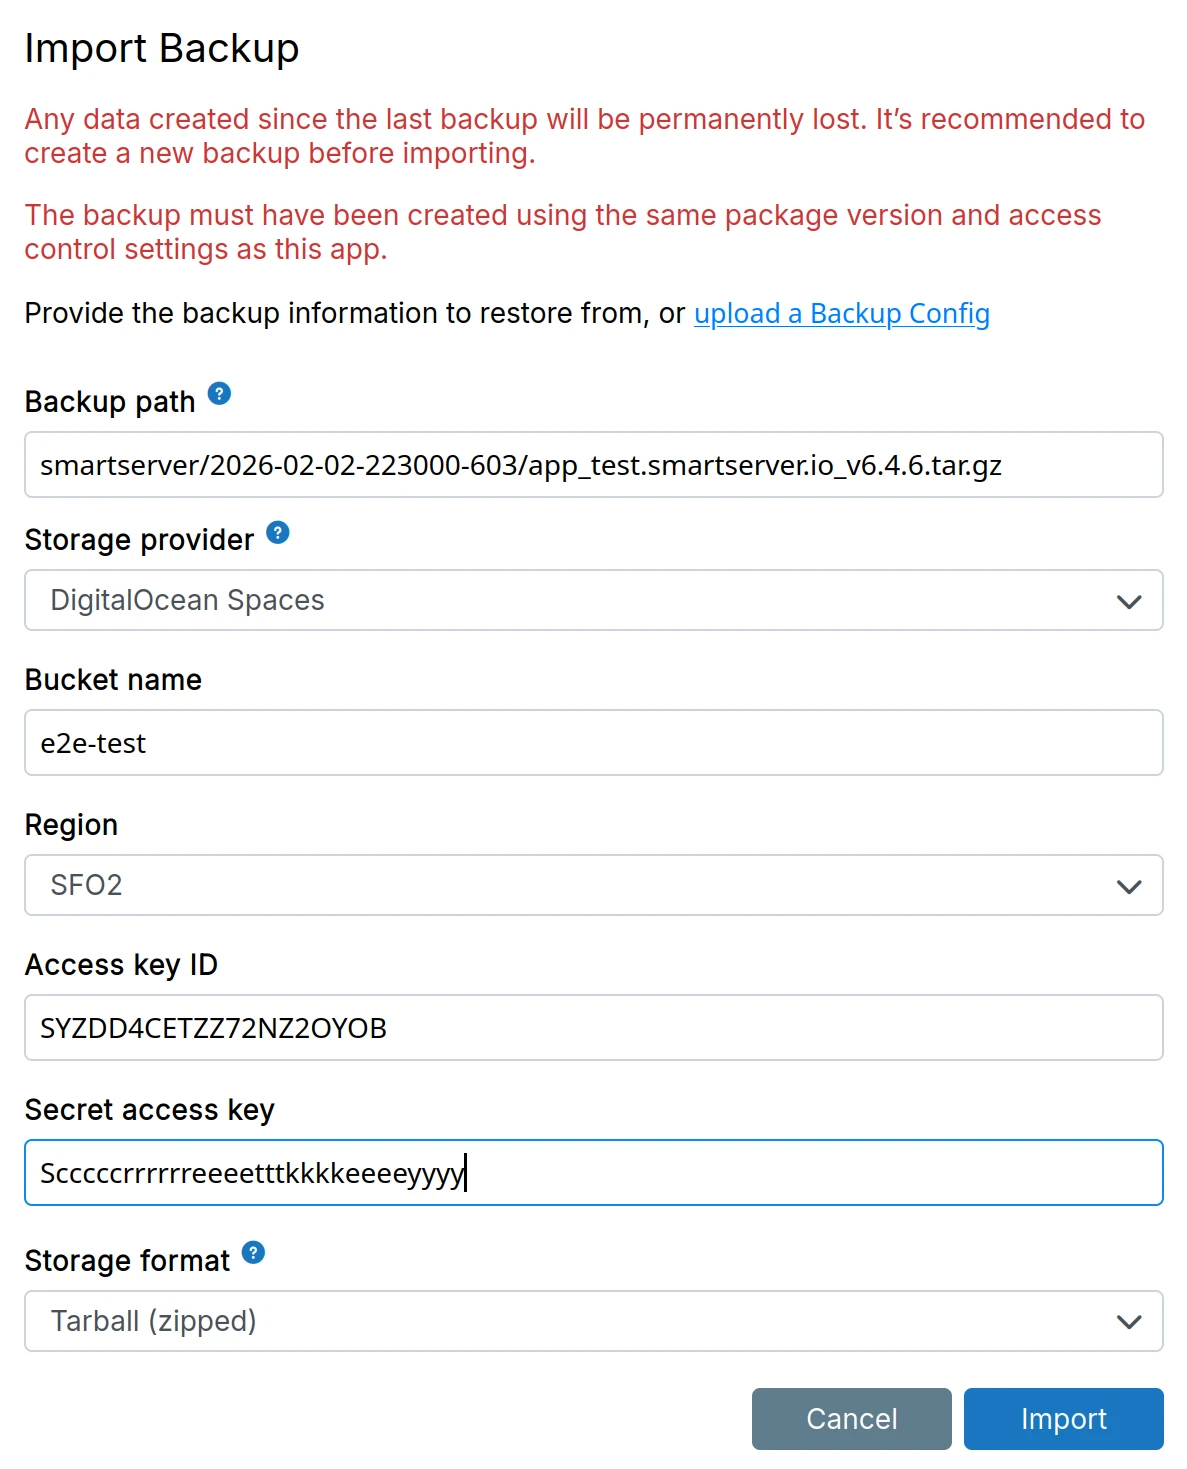
Task: Select the e2e-test bucket text
Action: point(92,743)
